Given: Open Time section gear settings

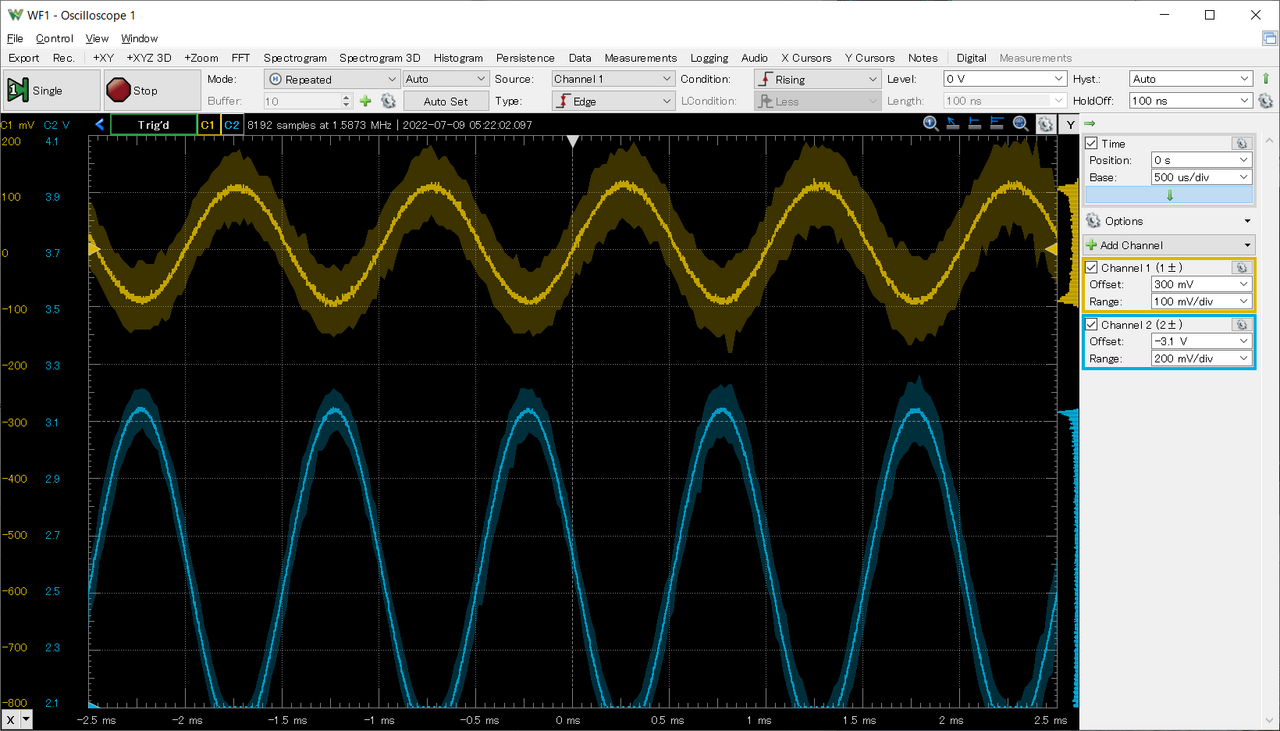Looking at the screenshot, I should point(1241,144).
